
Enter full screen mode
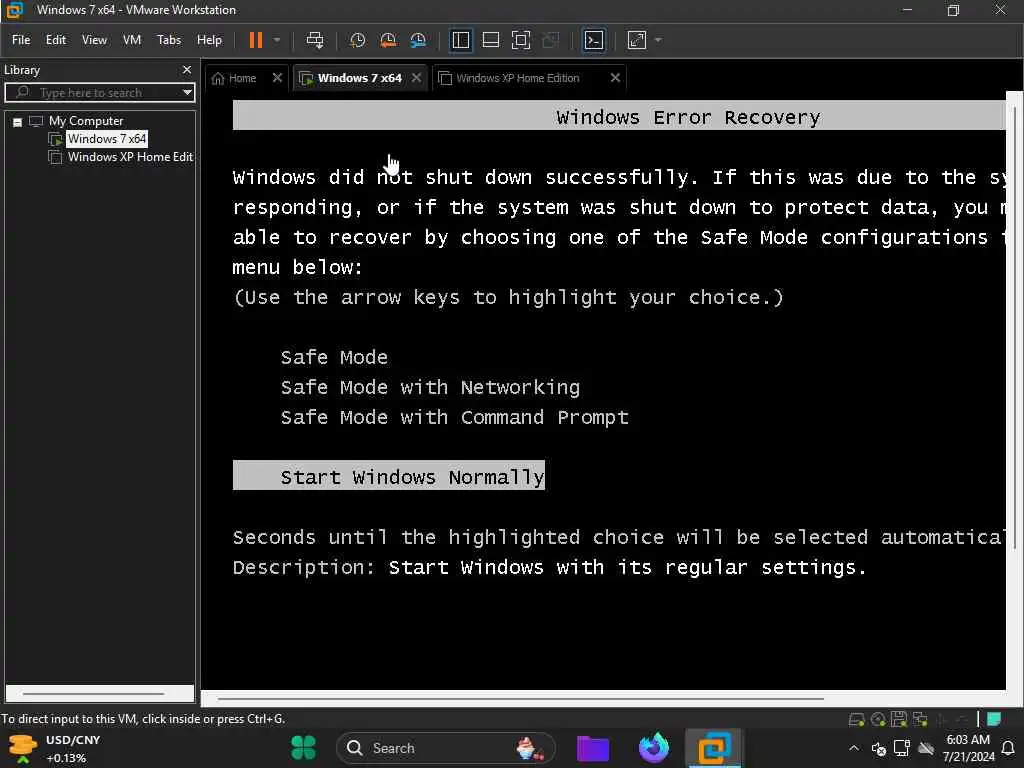[x=520, y=40]
